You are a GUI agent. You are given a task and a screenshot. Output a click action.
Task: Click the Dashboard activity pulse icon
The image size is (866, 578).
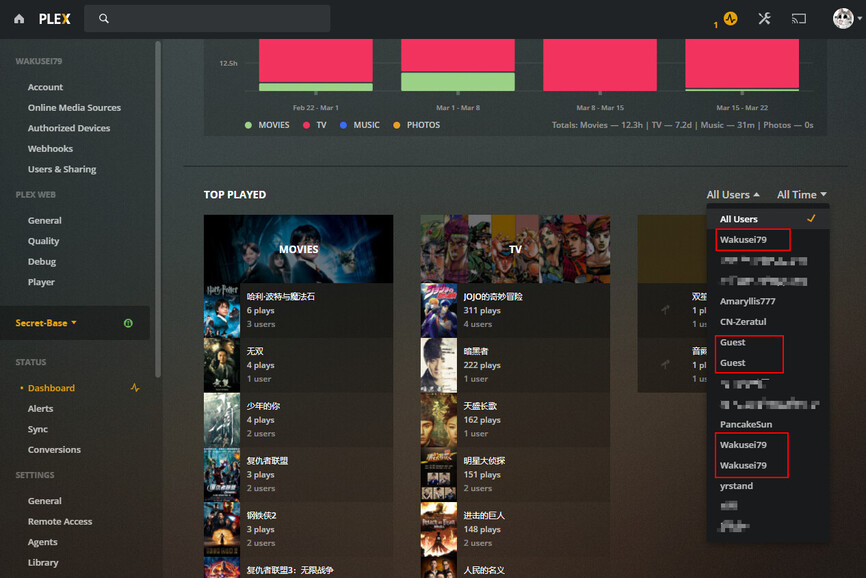tap(135, 388)
